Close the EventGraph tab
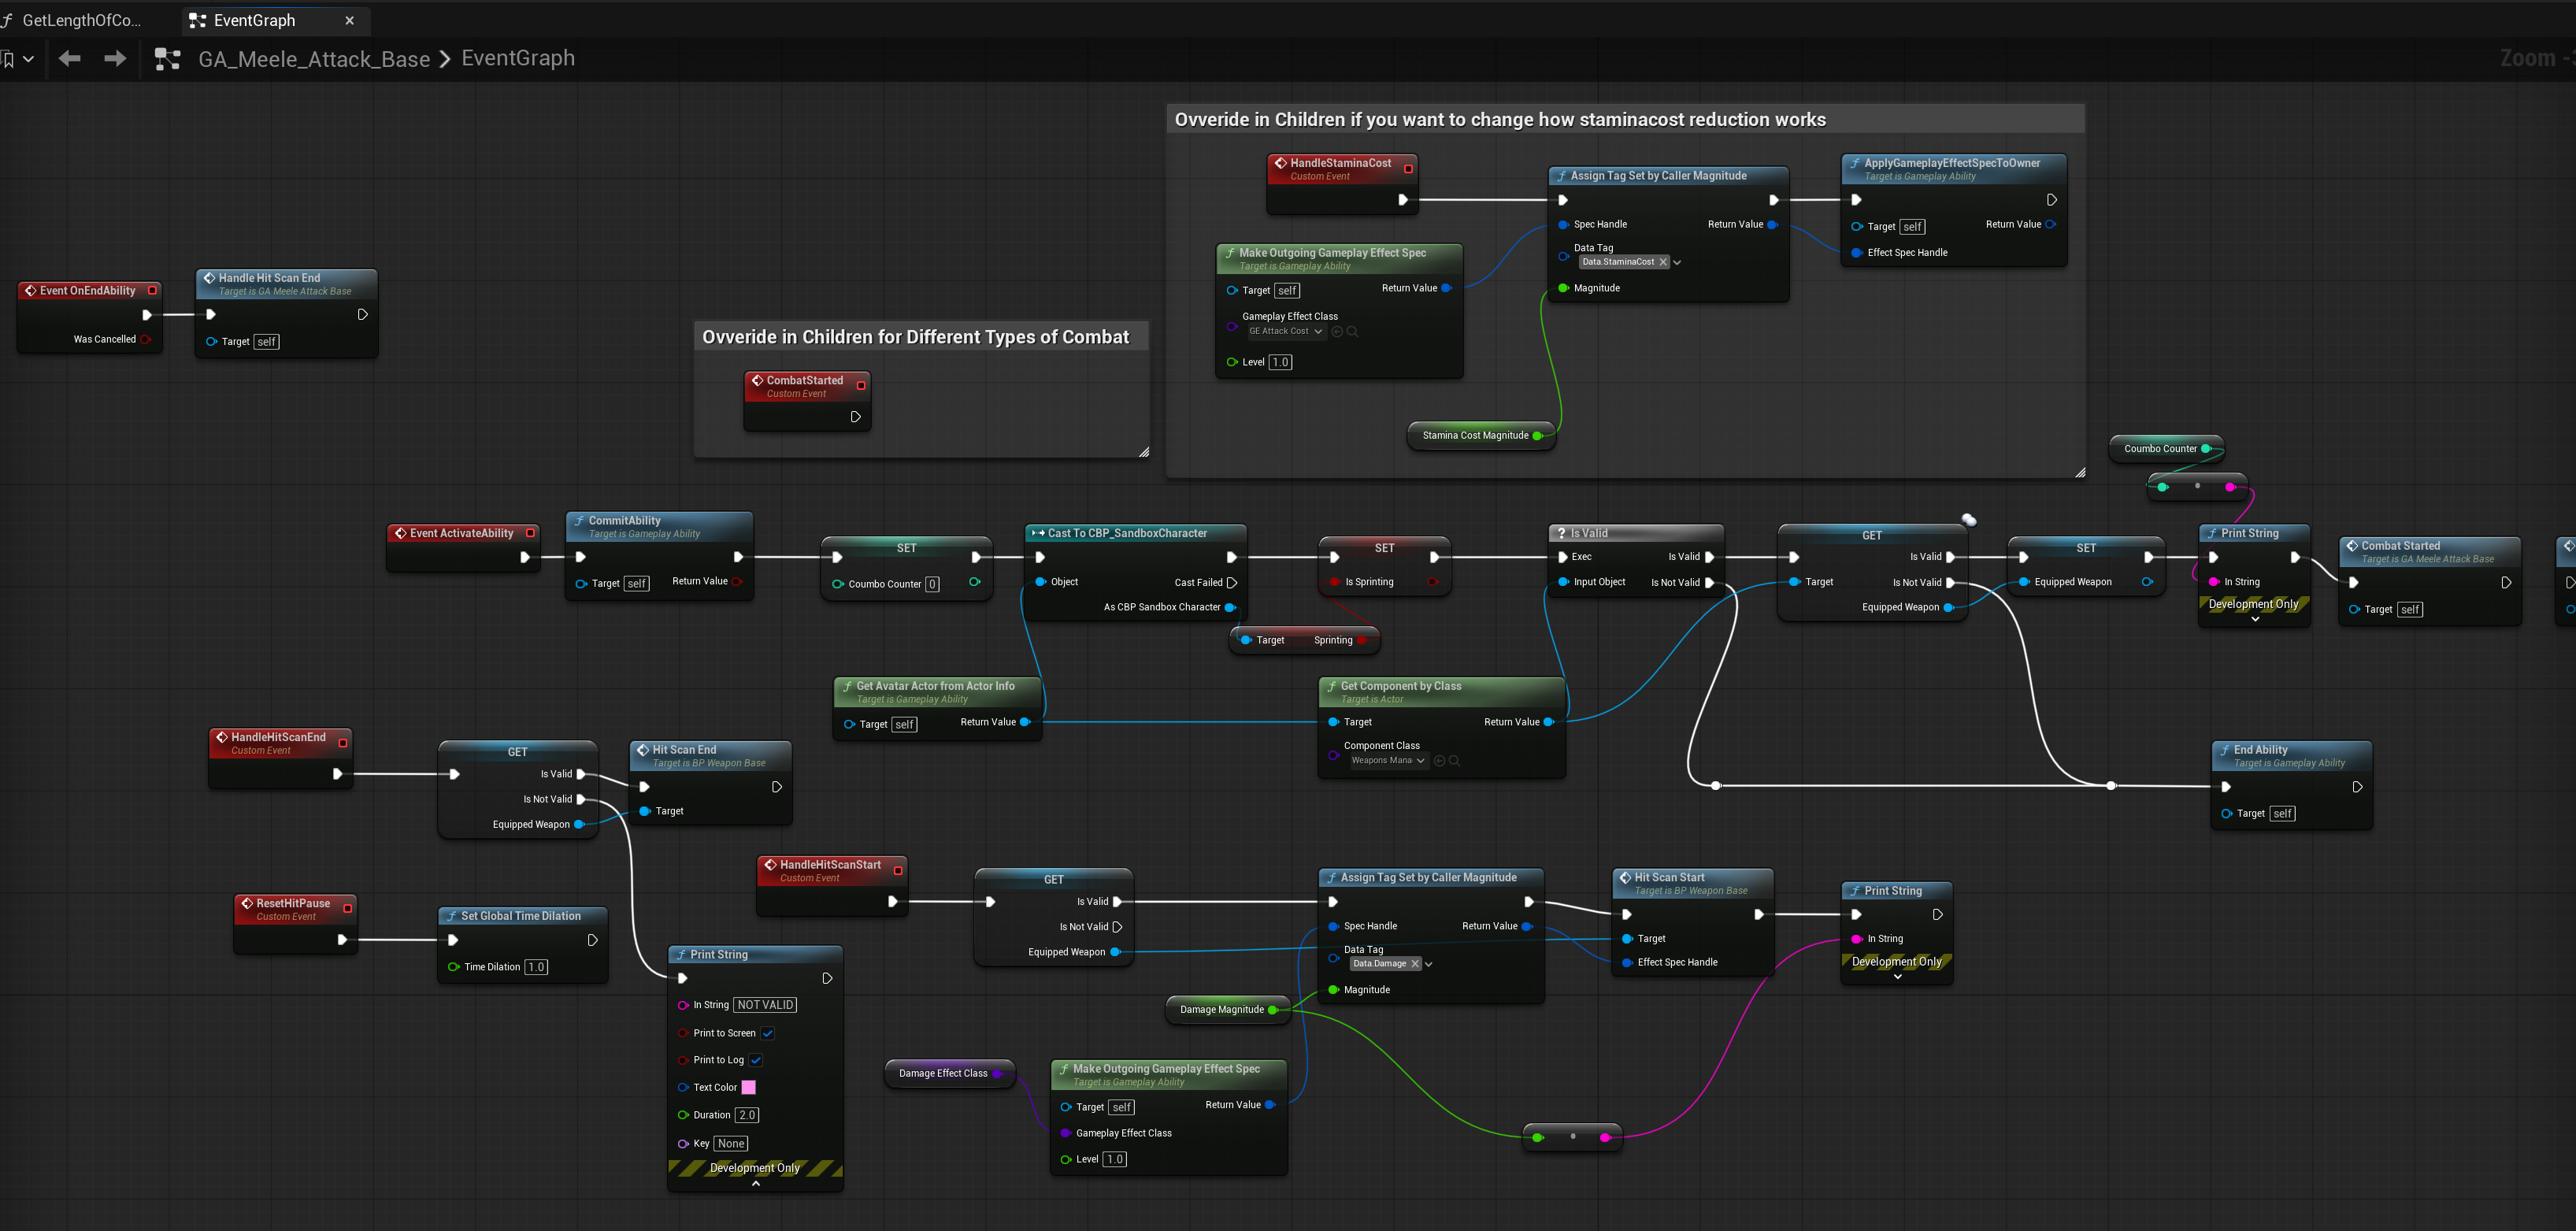This screenshot has height=1231, width=2576. 349,20
